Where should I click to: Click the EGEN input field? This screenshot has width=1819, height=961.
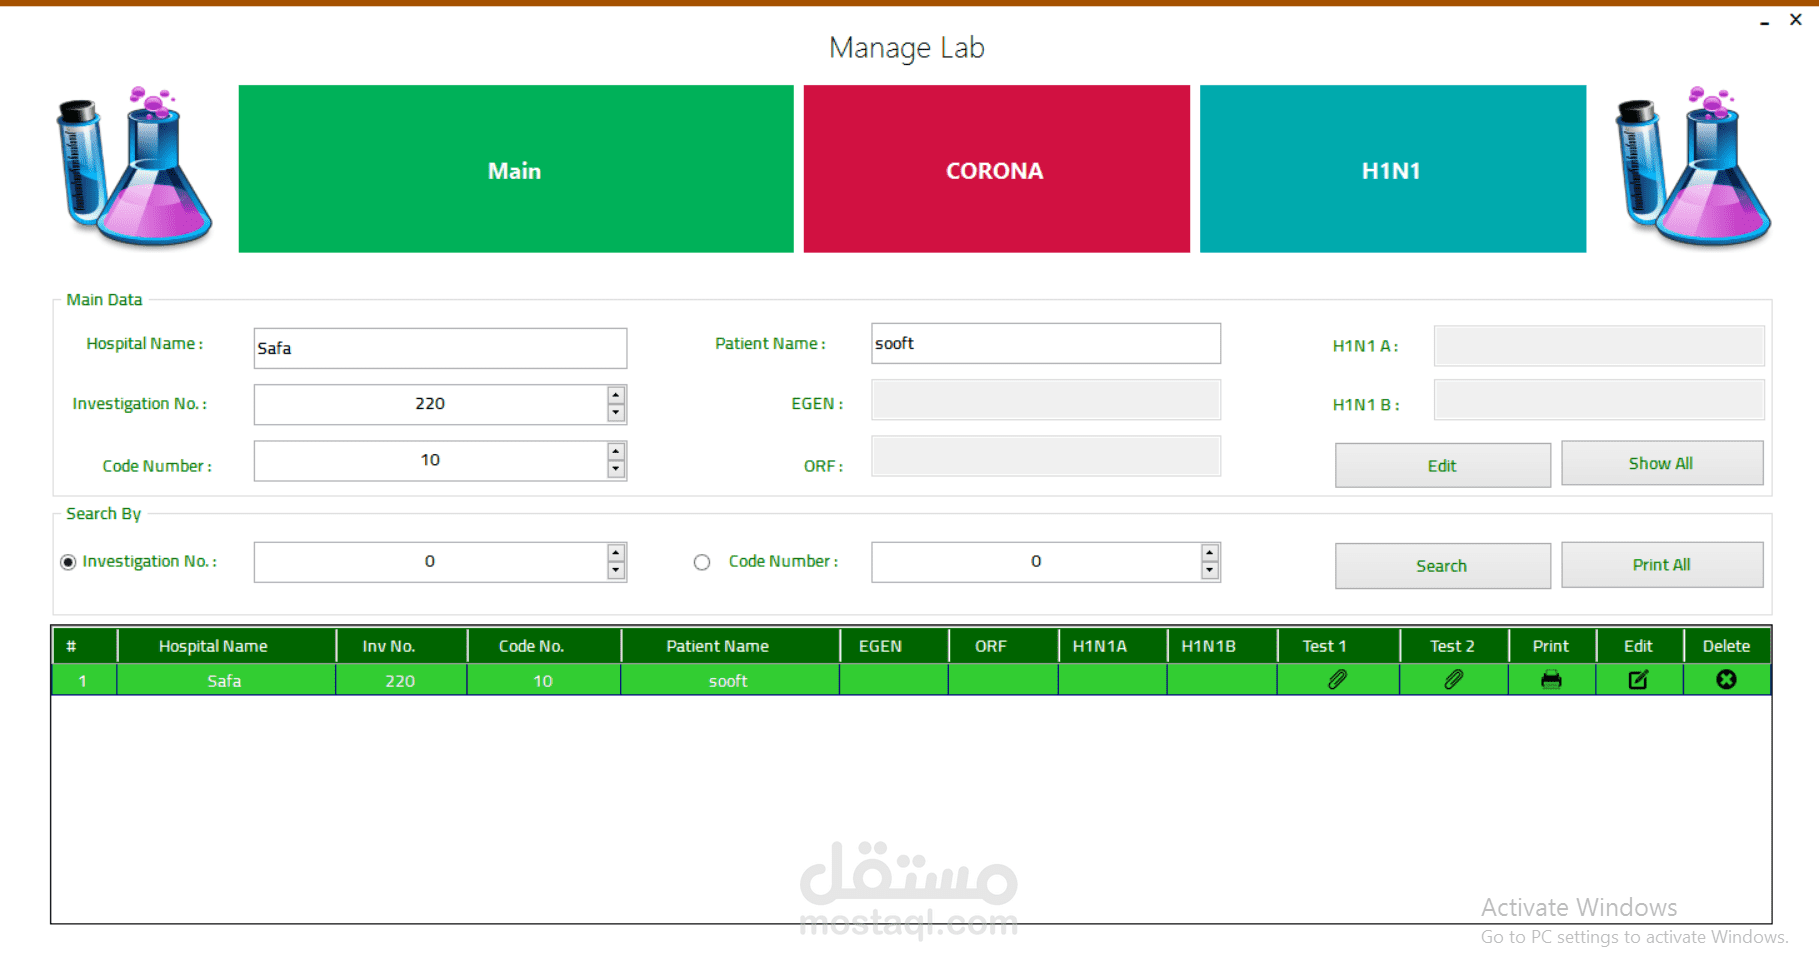coord(1046,400)
